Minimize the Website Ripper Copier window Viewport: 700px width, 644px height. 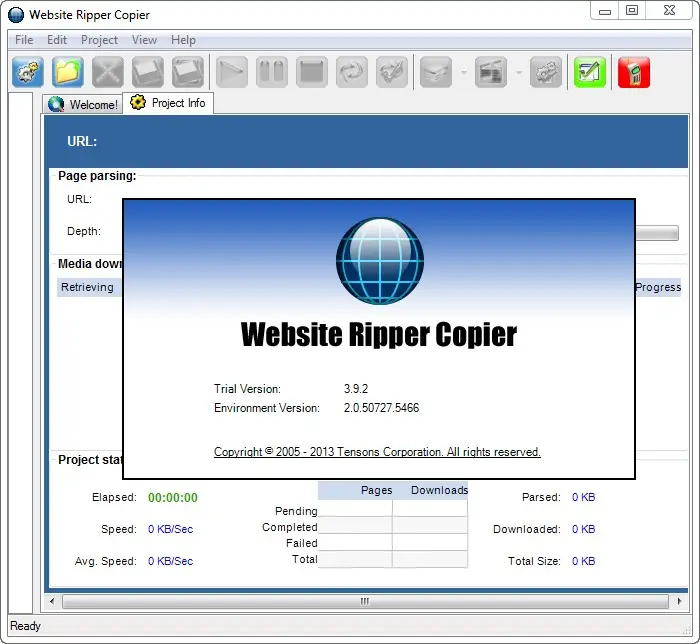coord(605,10)
